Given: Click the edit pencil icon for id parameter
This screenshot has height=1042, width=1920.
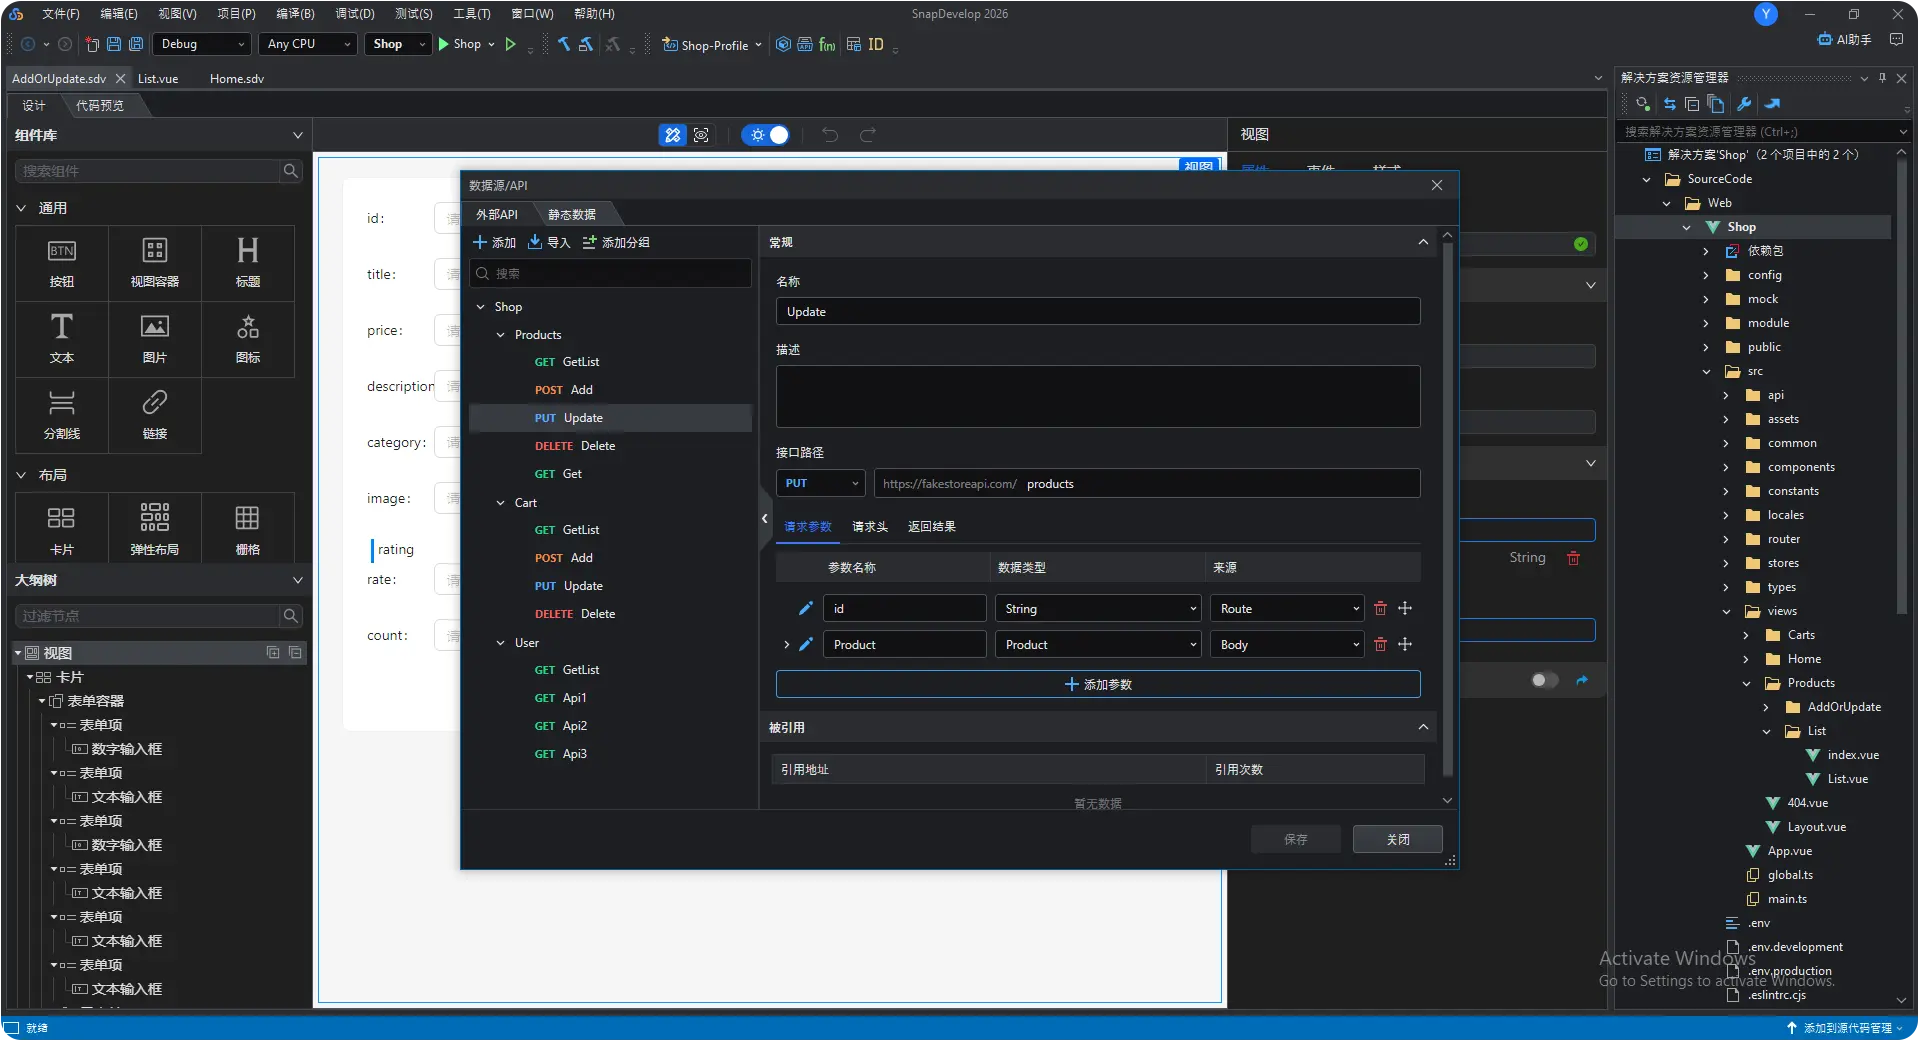Looking at the screenshot, I should click(x=805, y=609).
